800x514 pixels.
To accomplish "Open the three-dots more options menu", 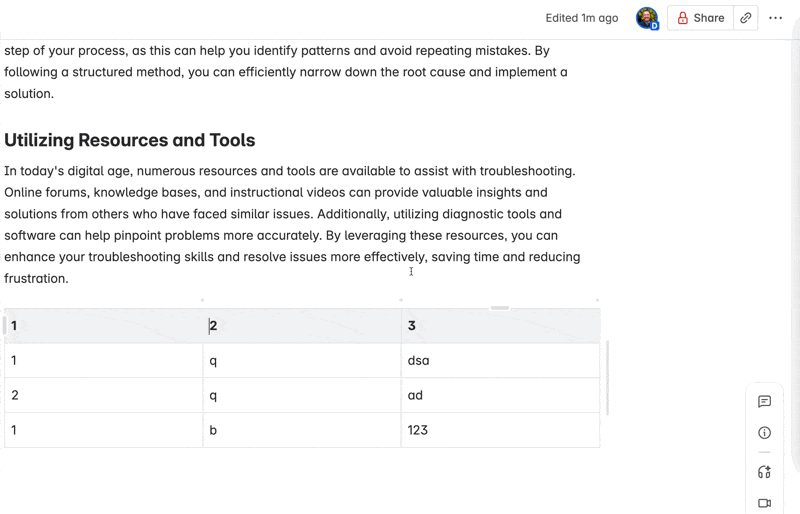I will (776, 18).
